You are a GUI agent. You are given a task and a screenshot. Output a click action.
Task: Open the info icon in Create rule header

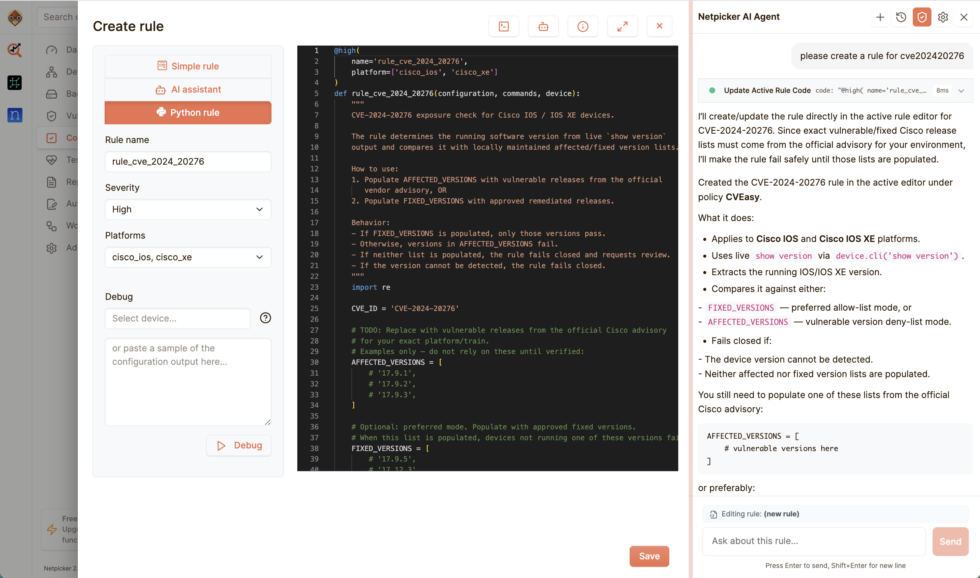(x=582, y=26)
